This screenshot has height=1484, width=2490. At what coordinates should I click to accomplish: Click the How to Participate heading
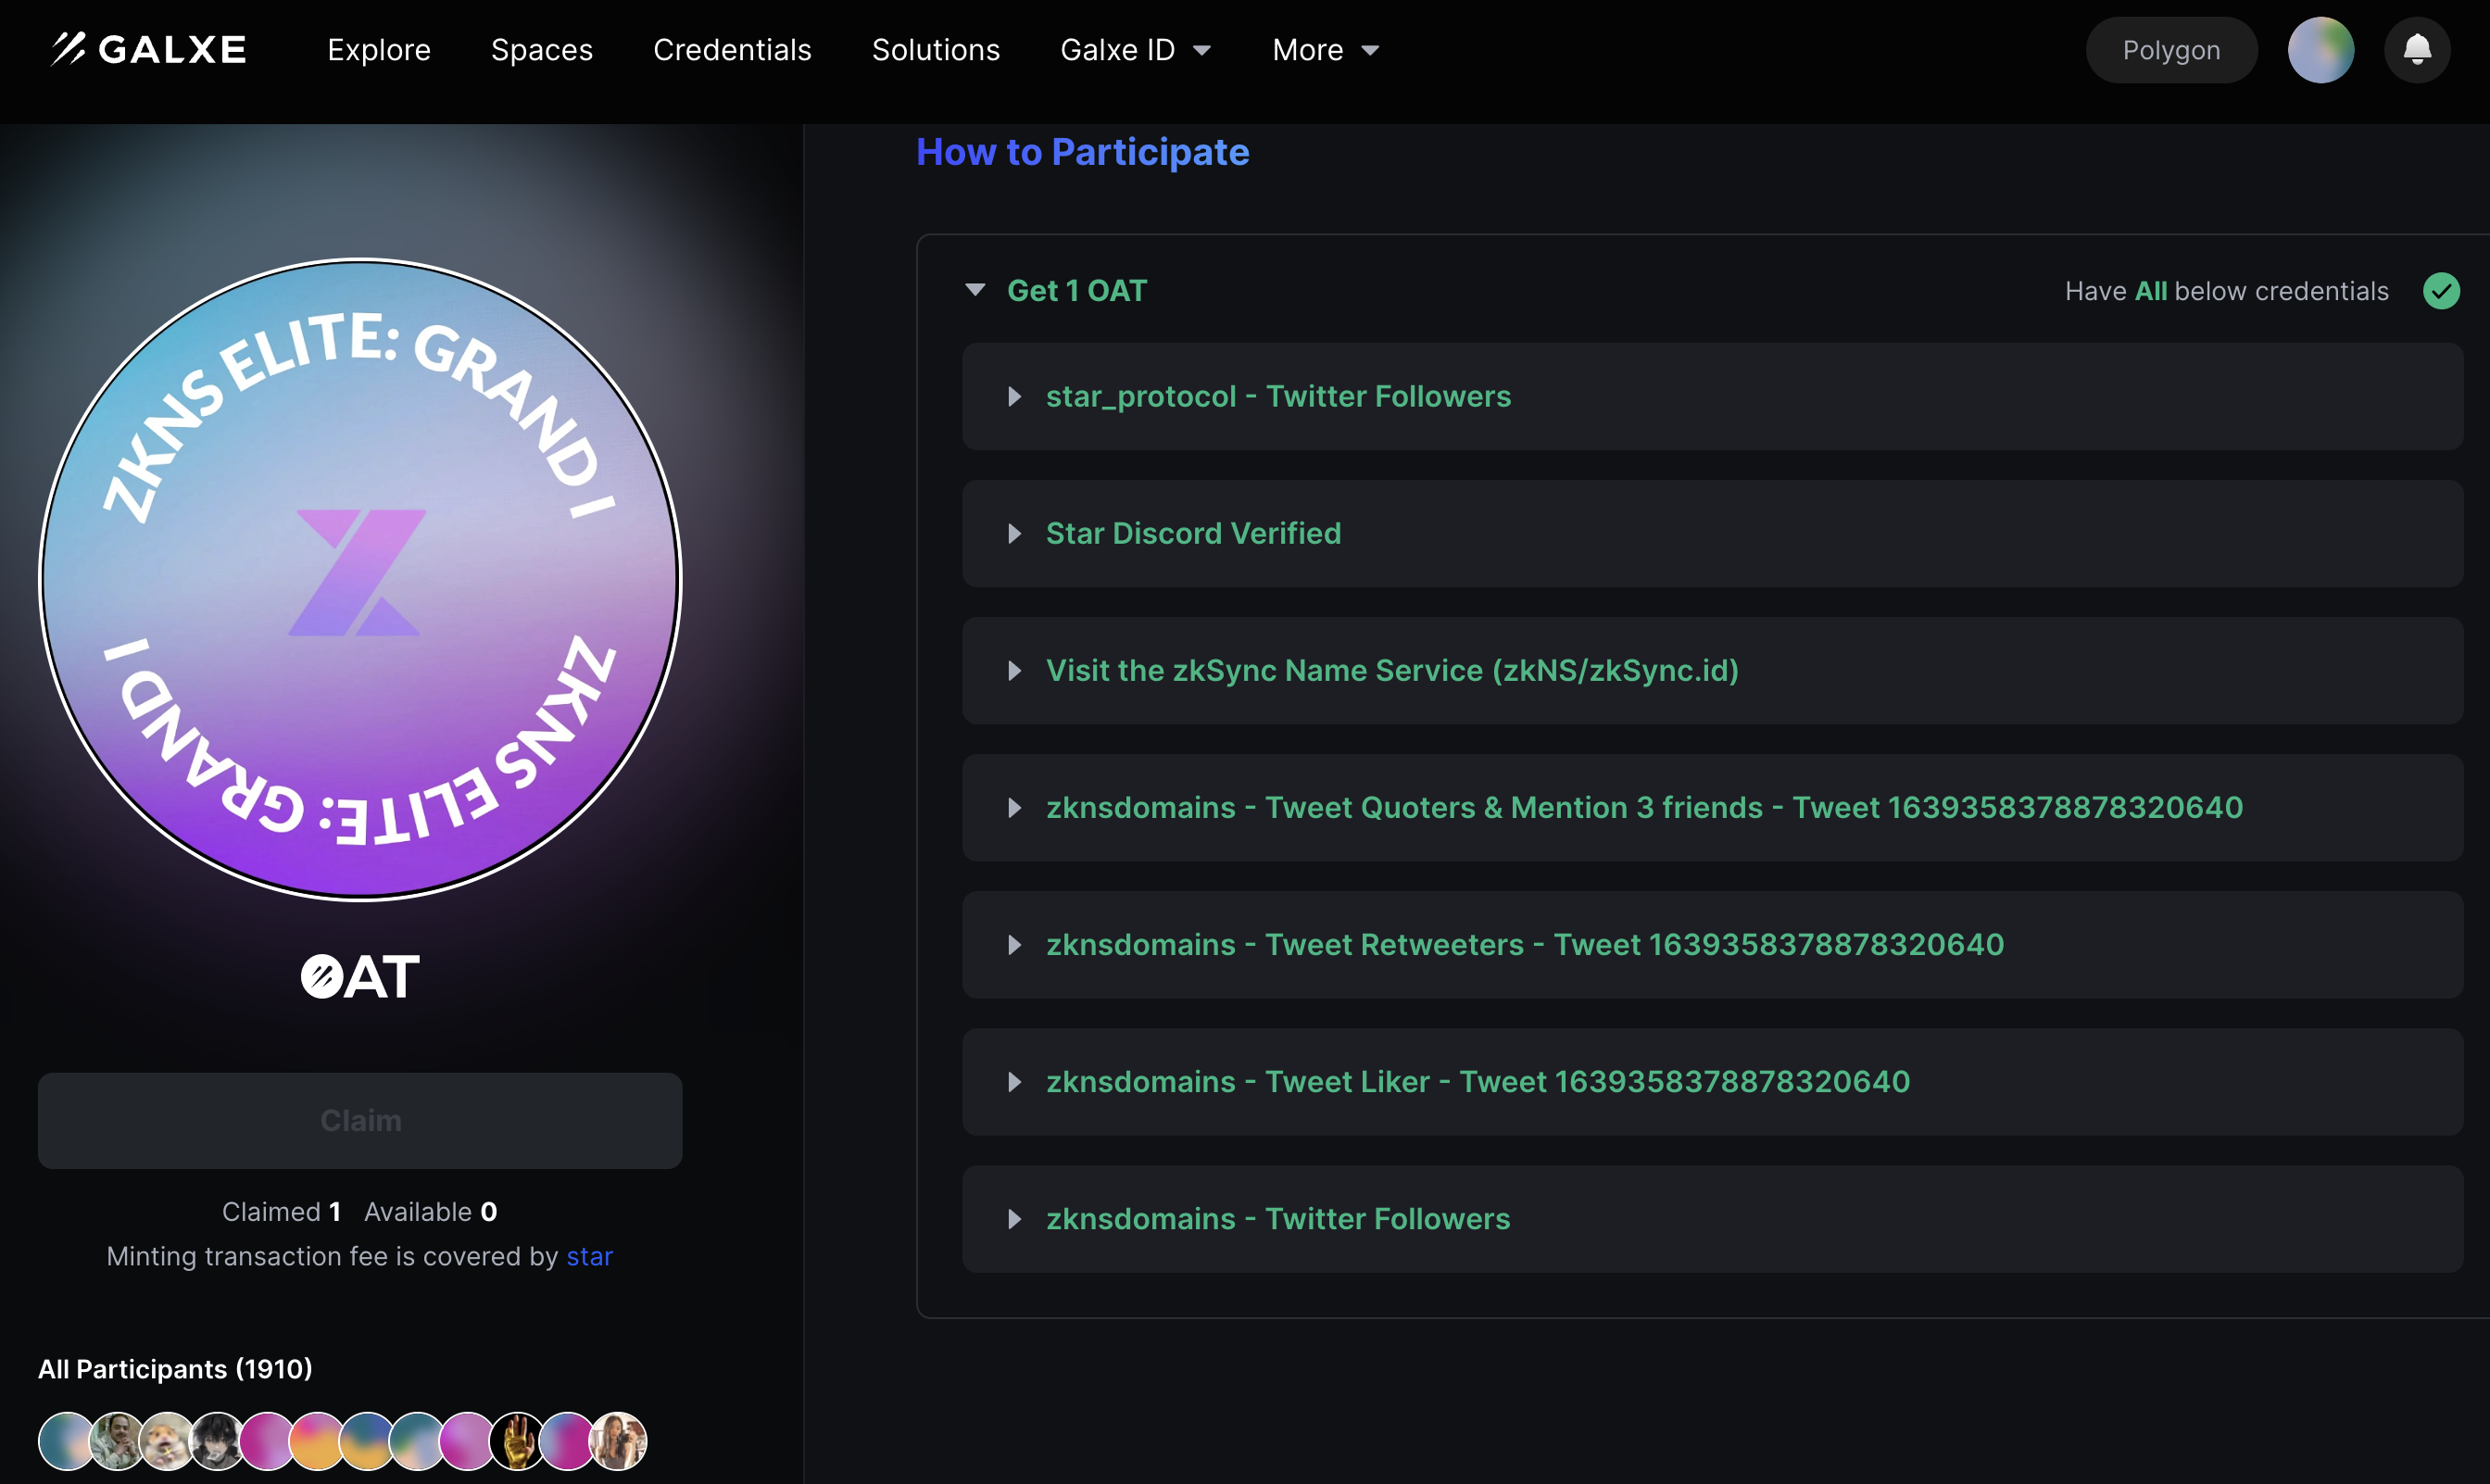[1082, 152]
